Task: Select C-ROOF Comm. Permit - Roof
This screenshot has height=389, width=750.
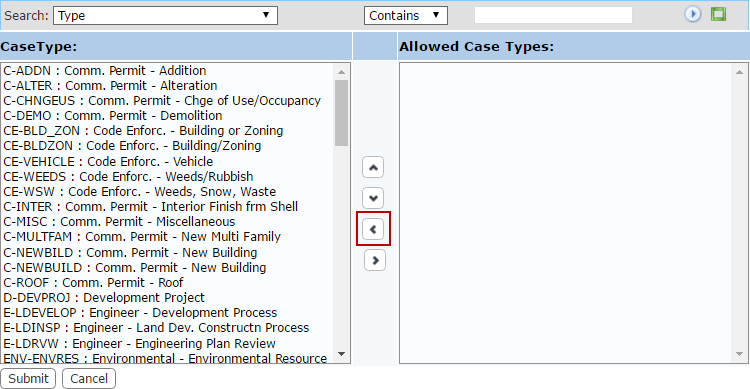Action: (x=93, y=283)
